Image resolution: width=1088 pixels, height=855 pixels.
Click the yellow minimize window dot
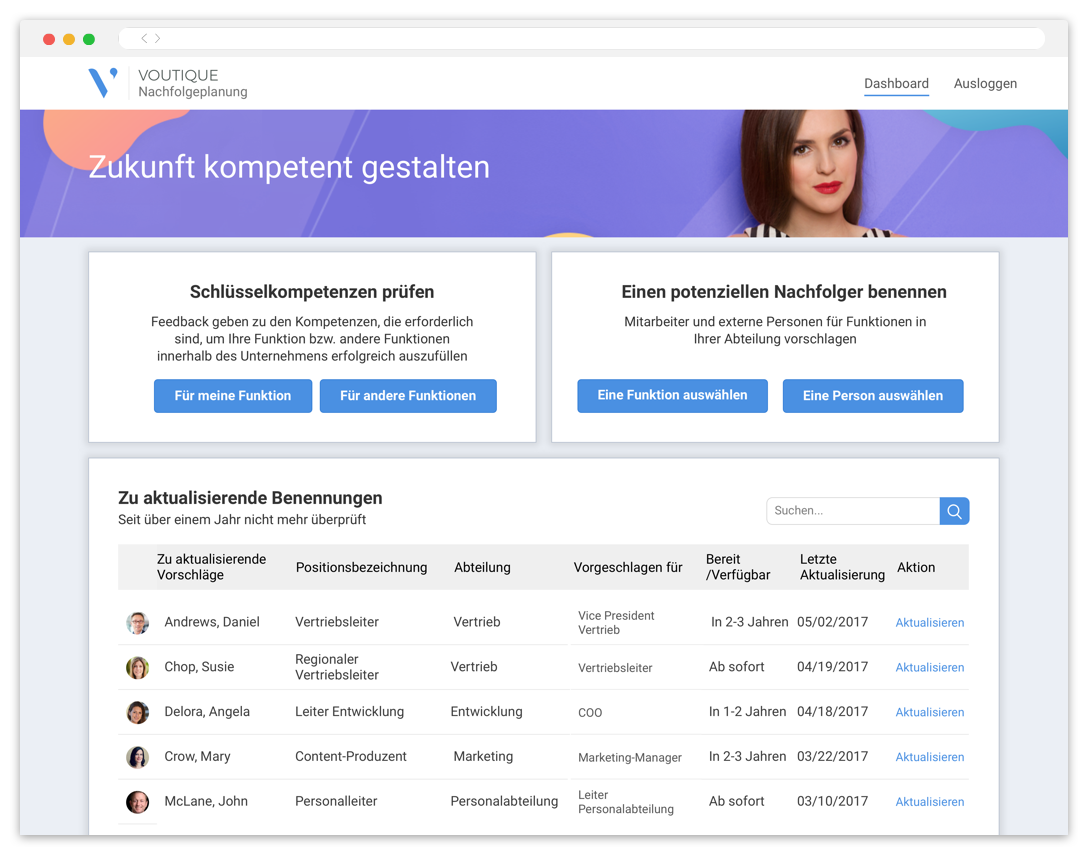click(x=69, y=40)
